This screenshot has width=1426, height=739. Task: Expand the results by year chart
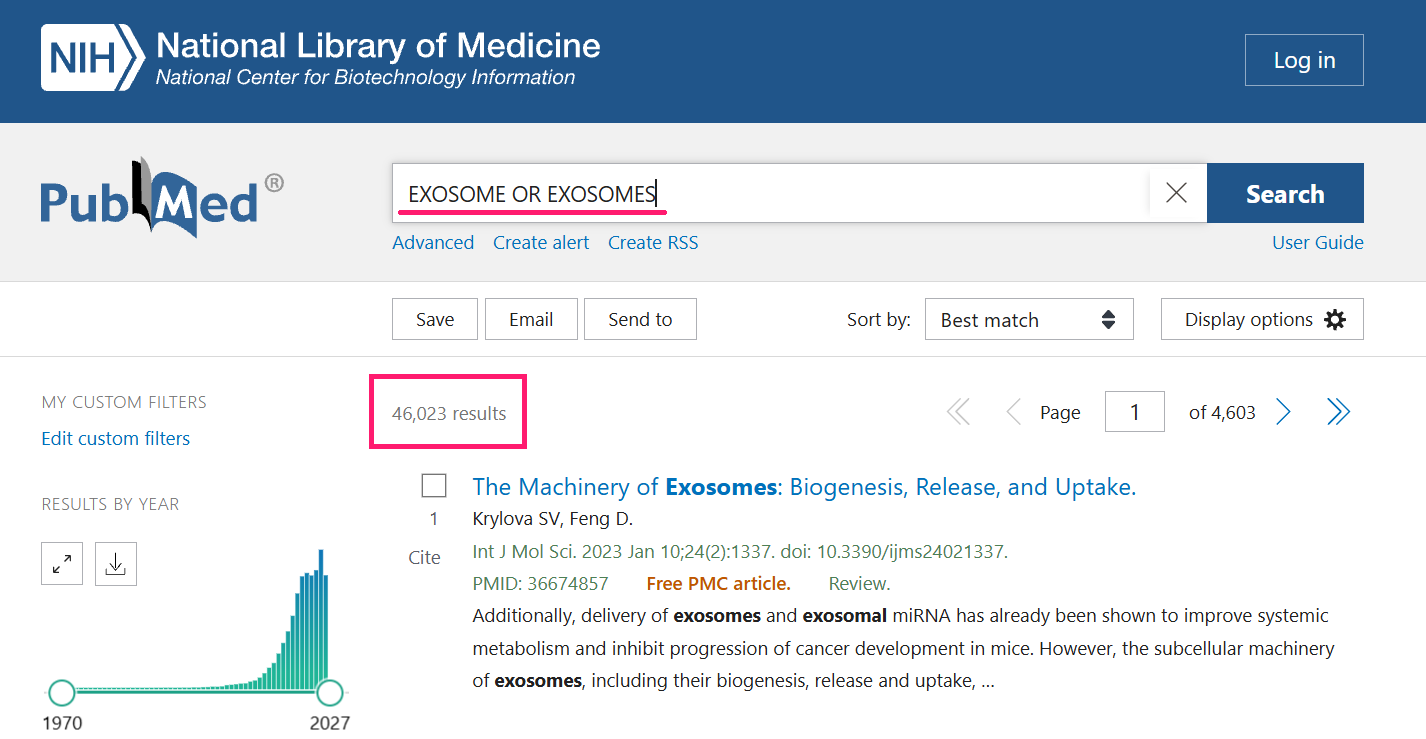click(62, 565)
